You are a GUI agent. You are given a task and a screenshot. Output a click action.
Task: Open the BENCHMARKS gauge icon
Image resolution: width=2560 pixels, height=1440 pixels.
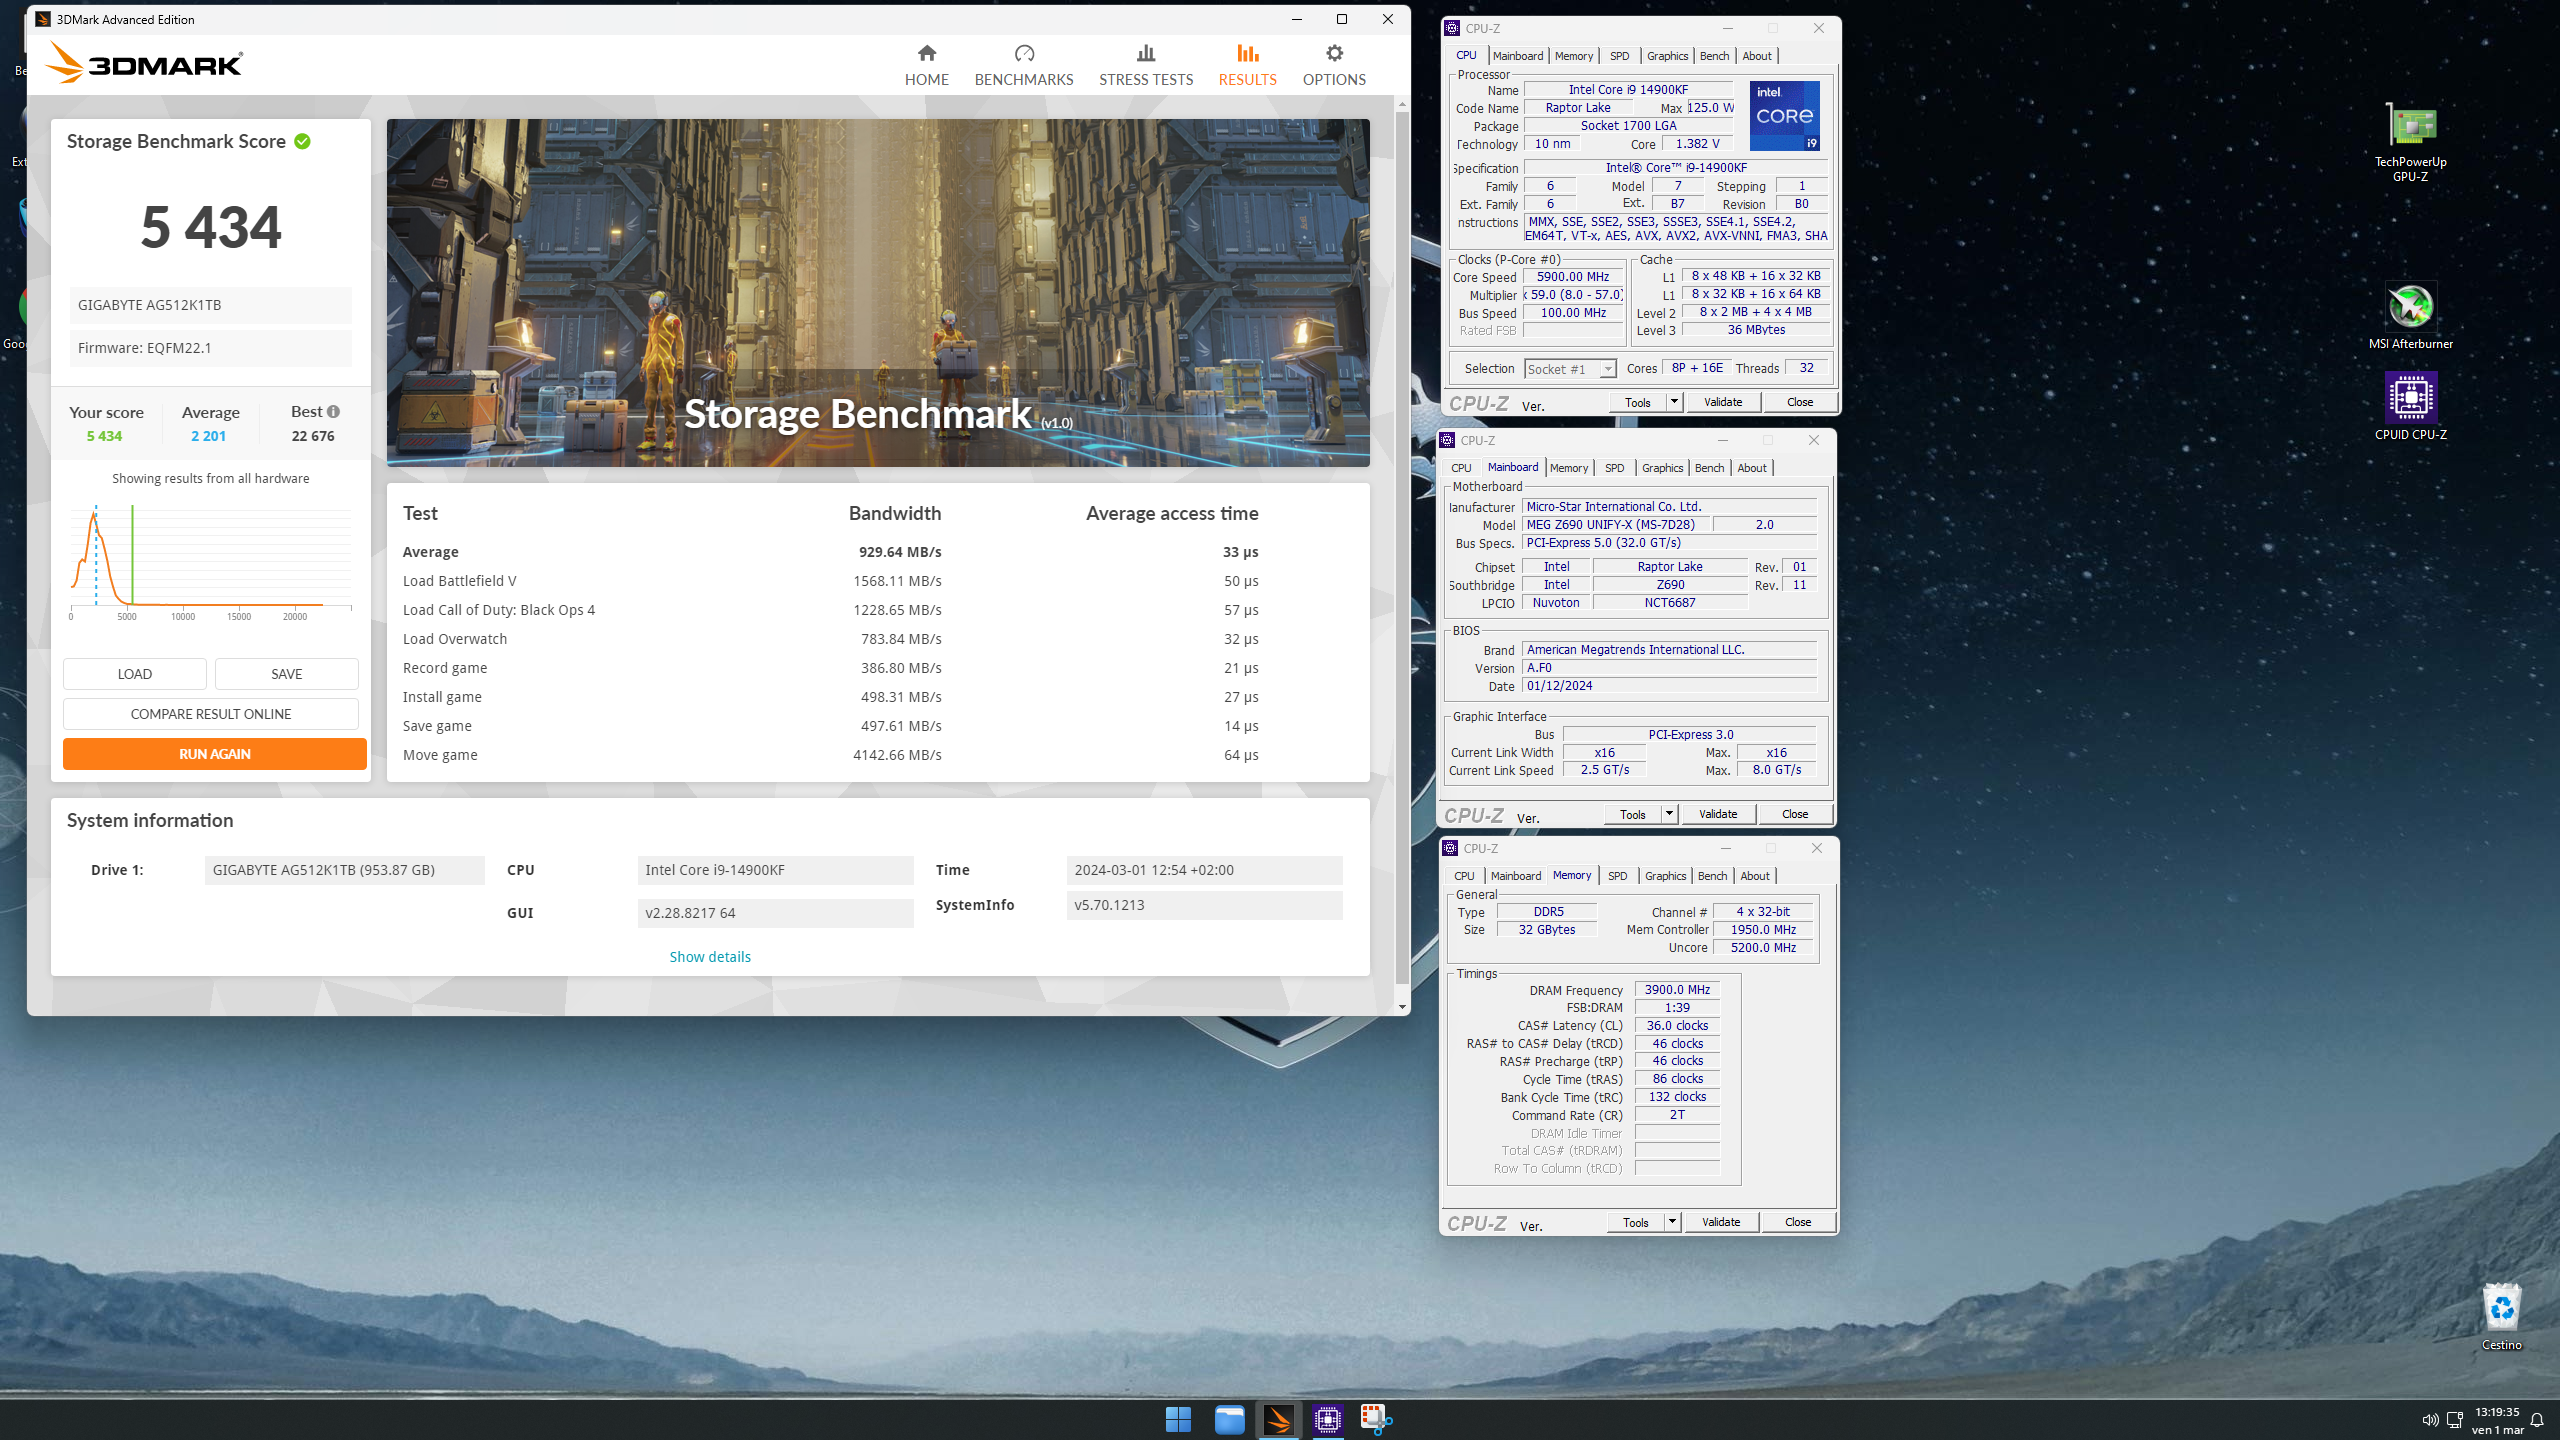click(x=1024, y=53)
